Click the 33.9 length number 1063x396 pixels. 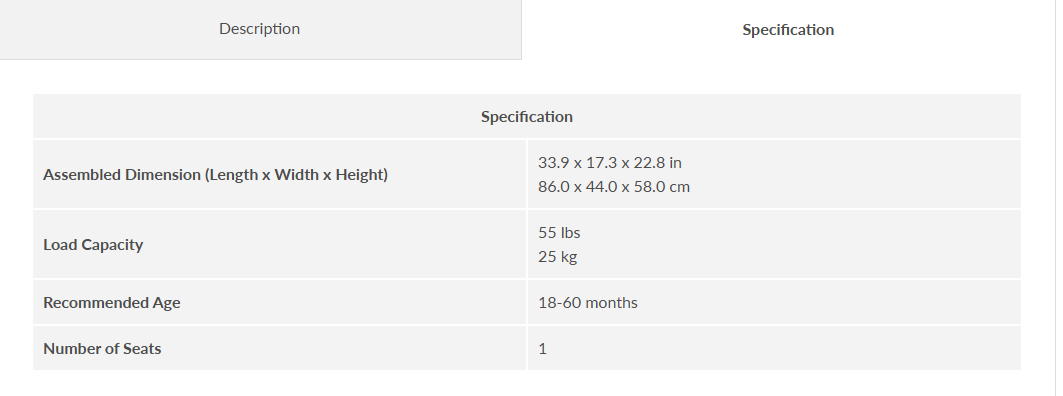(x=553, y=163)
